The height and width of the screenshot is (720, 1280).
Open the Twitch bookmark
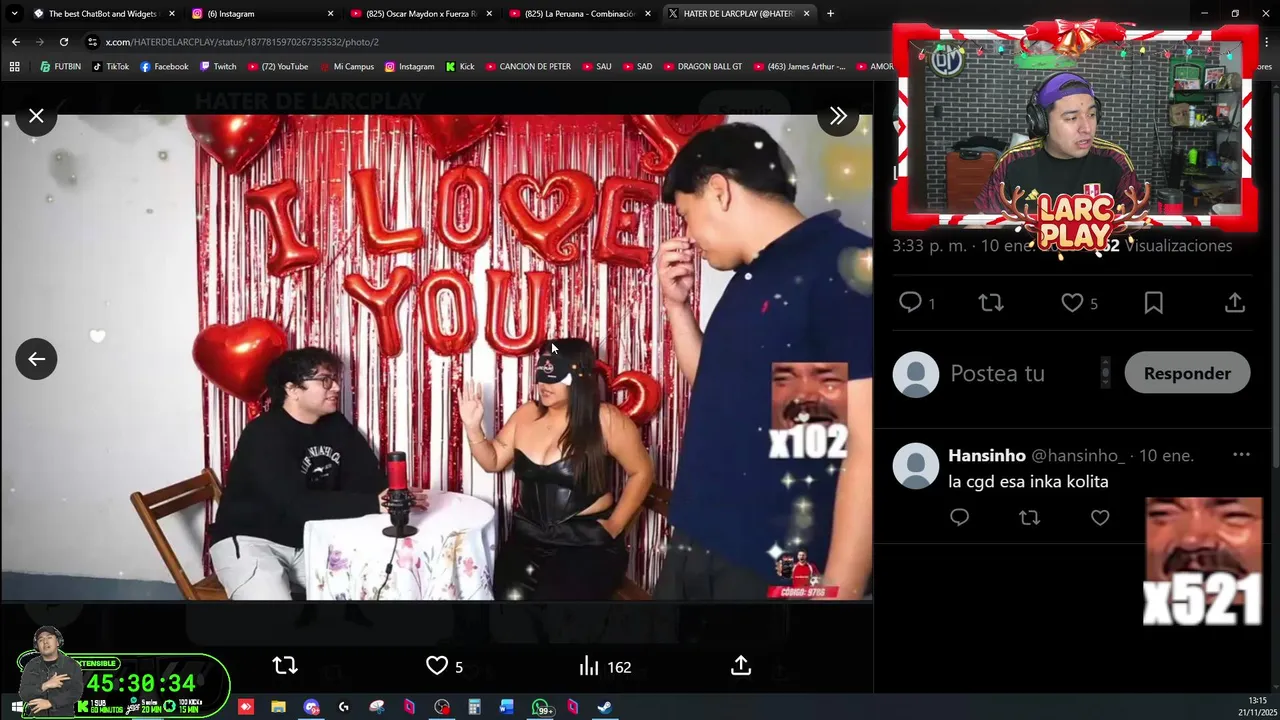click(x=218, y=67)
